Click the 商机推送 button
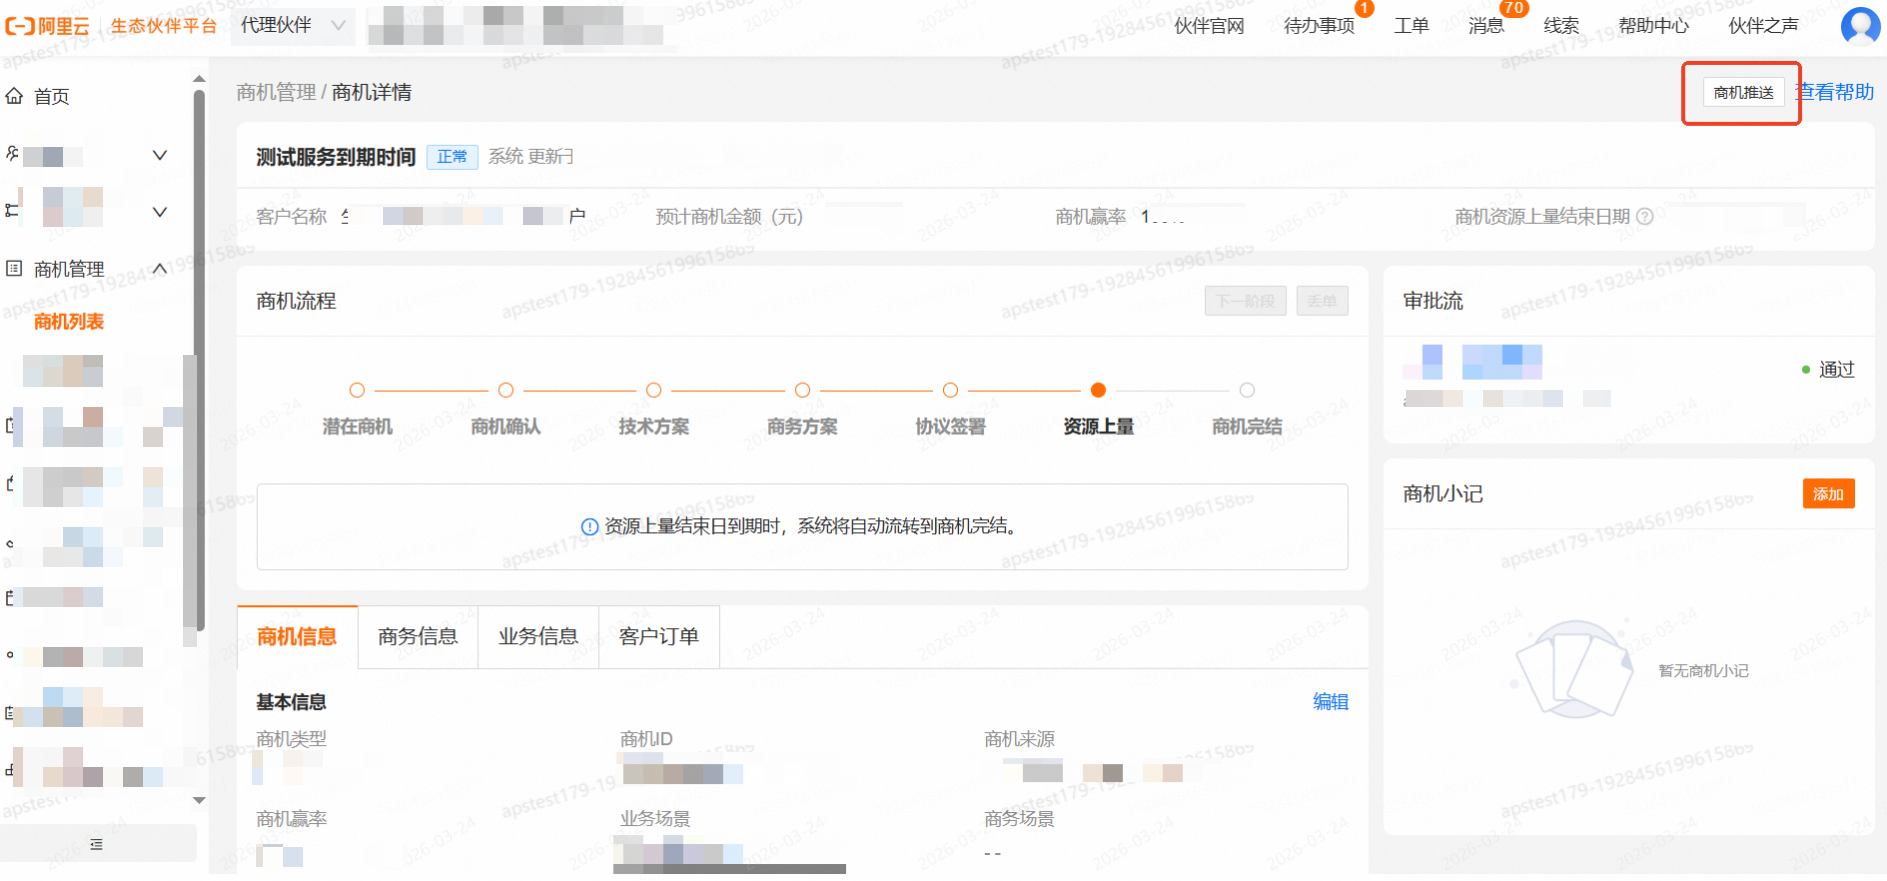The height and width of the screenshot is (881, 1887). [1743, 92]
